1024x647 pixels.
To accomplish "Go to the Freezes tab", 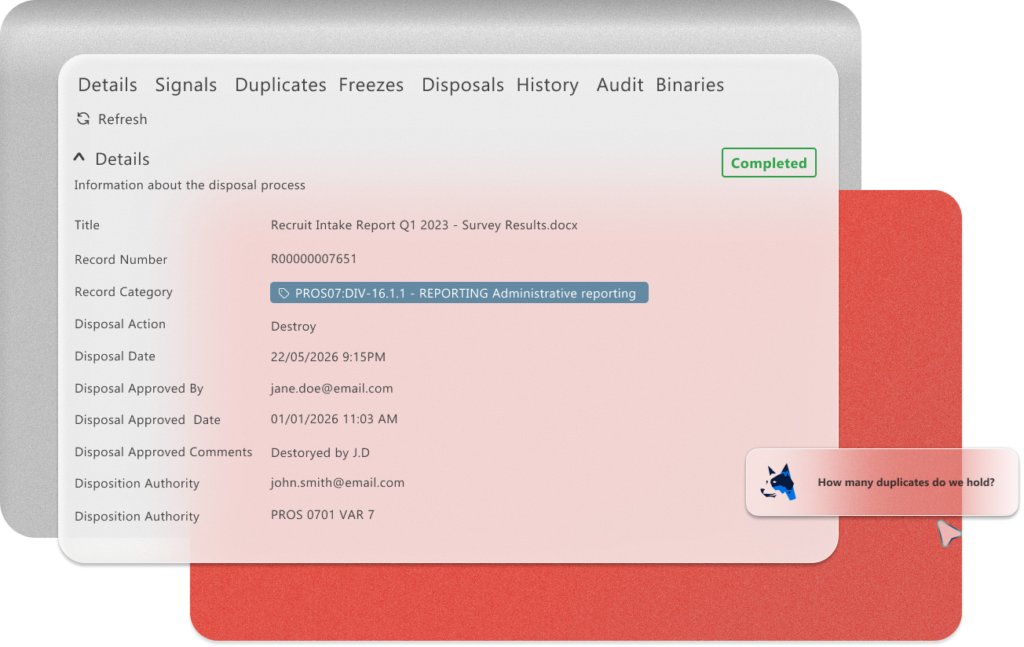I will (x=371, y=85).
